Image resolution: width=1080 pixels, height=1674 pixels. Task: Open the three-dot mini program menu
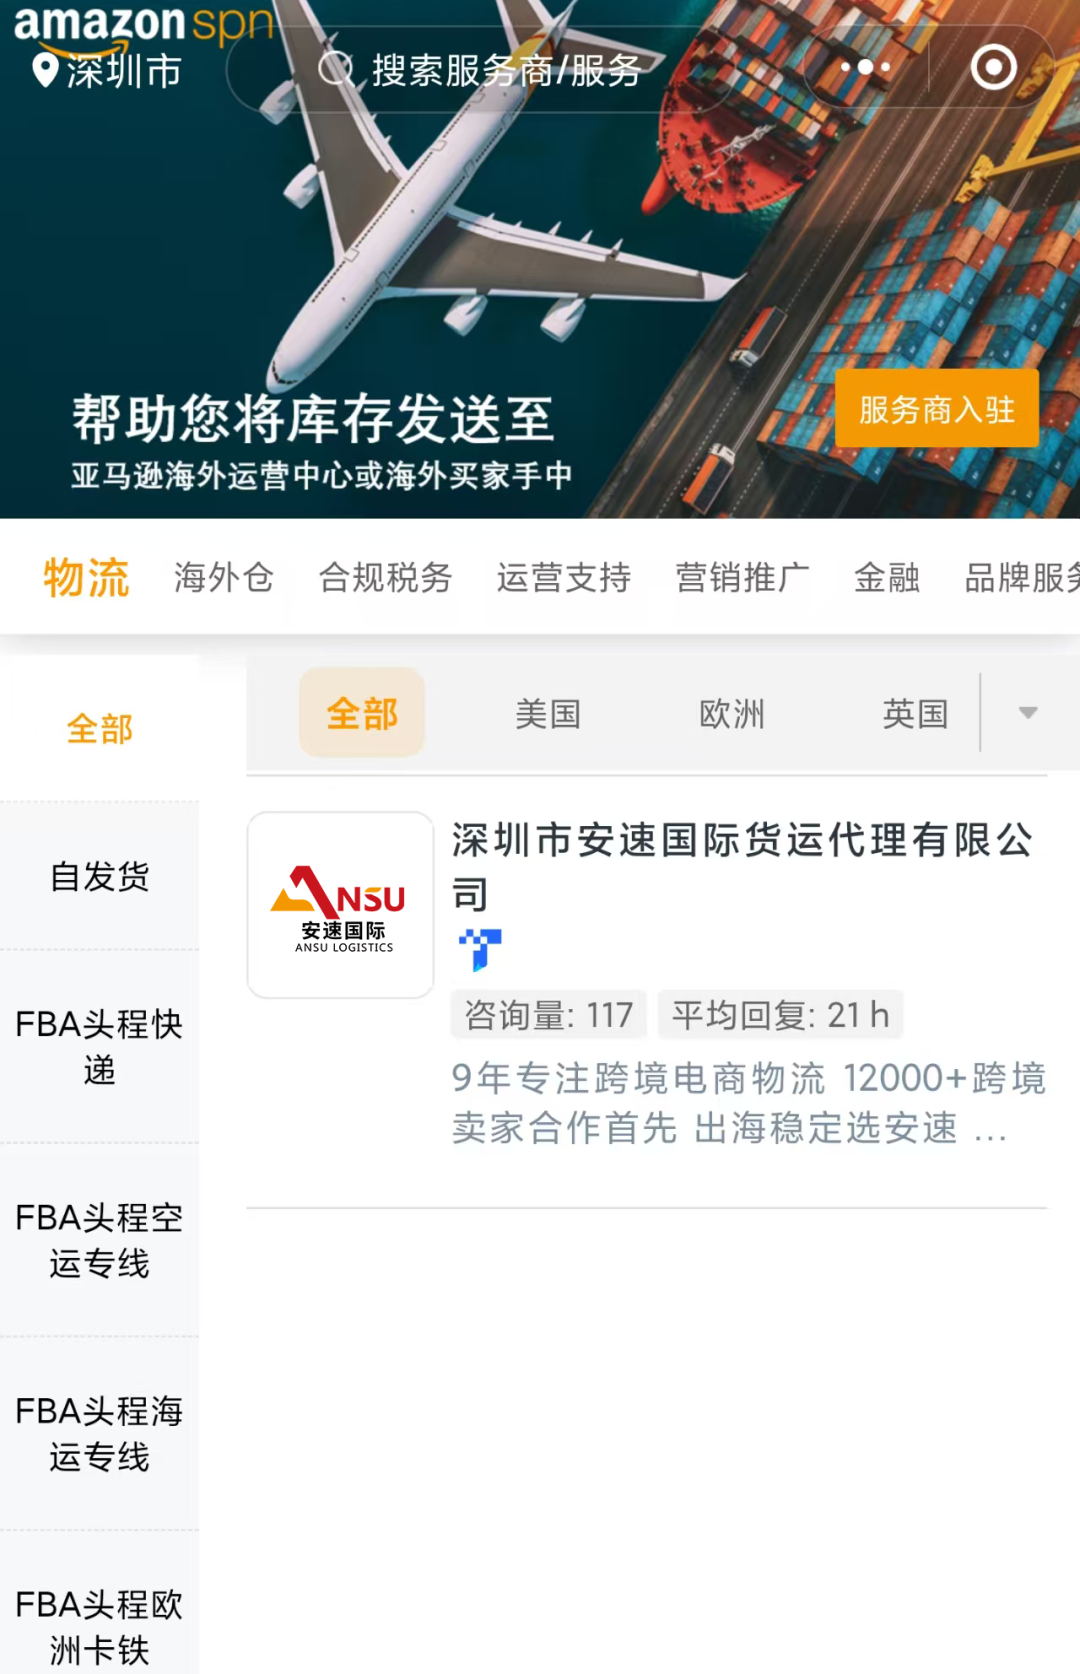click(x=865, y=67)
